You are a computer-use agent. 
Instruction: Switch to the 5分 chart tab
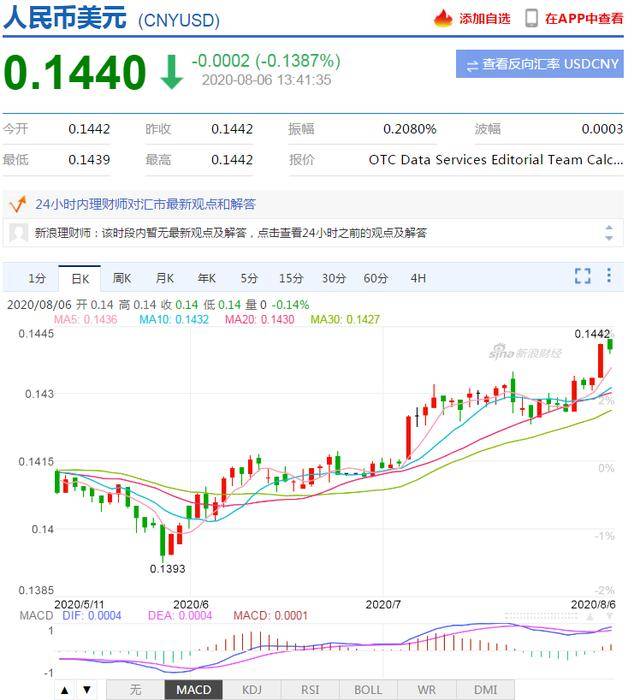tap(249, 279)
